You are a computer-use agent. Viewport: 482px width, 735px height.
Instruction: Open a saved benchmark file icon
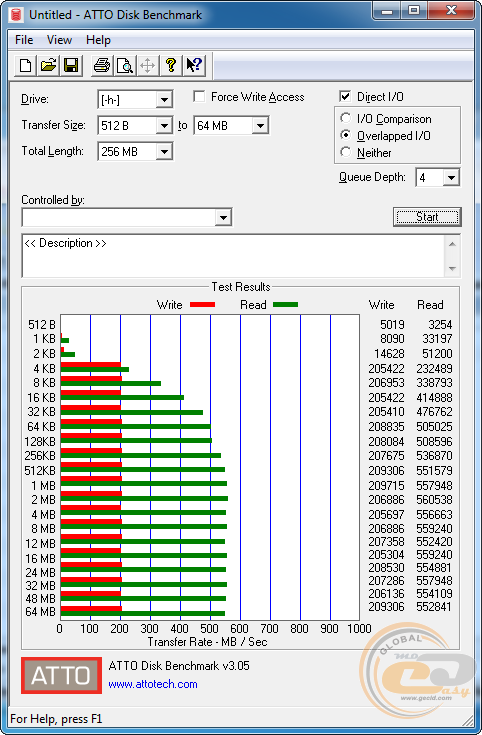[48, 65]
